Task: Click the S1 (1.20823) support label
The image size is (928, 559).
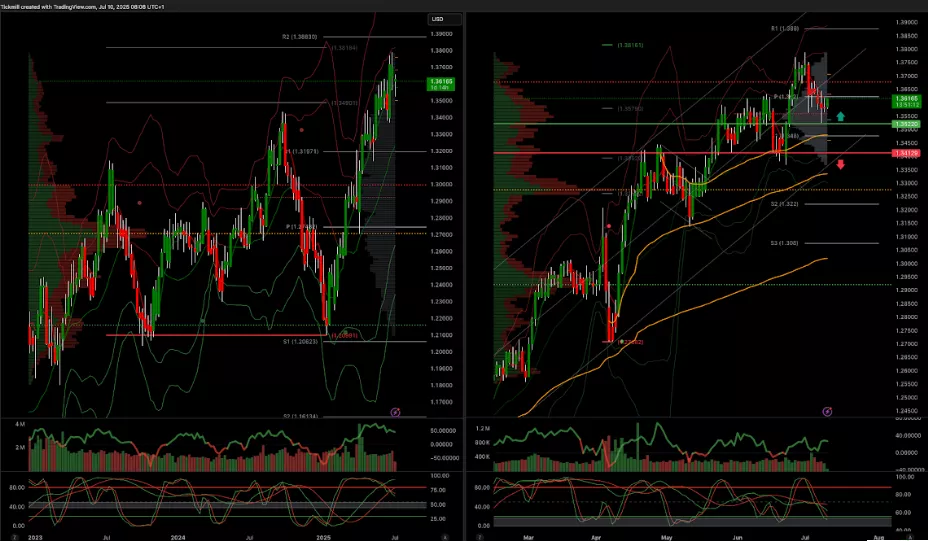Action: pos(299,342)
